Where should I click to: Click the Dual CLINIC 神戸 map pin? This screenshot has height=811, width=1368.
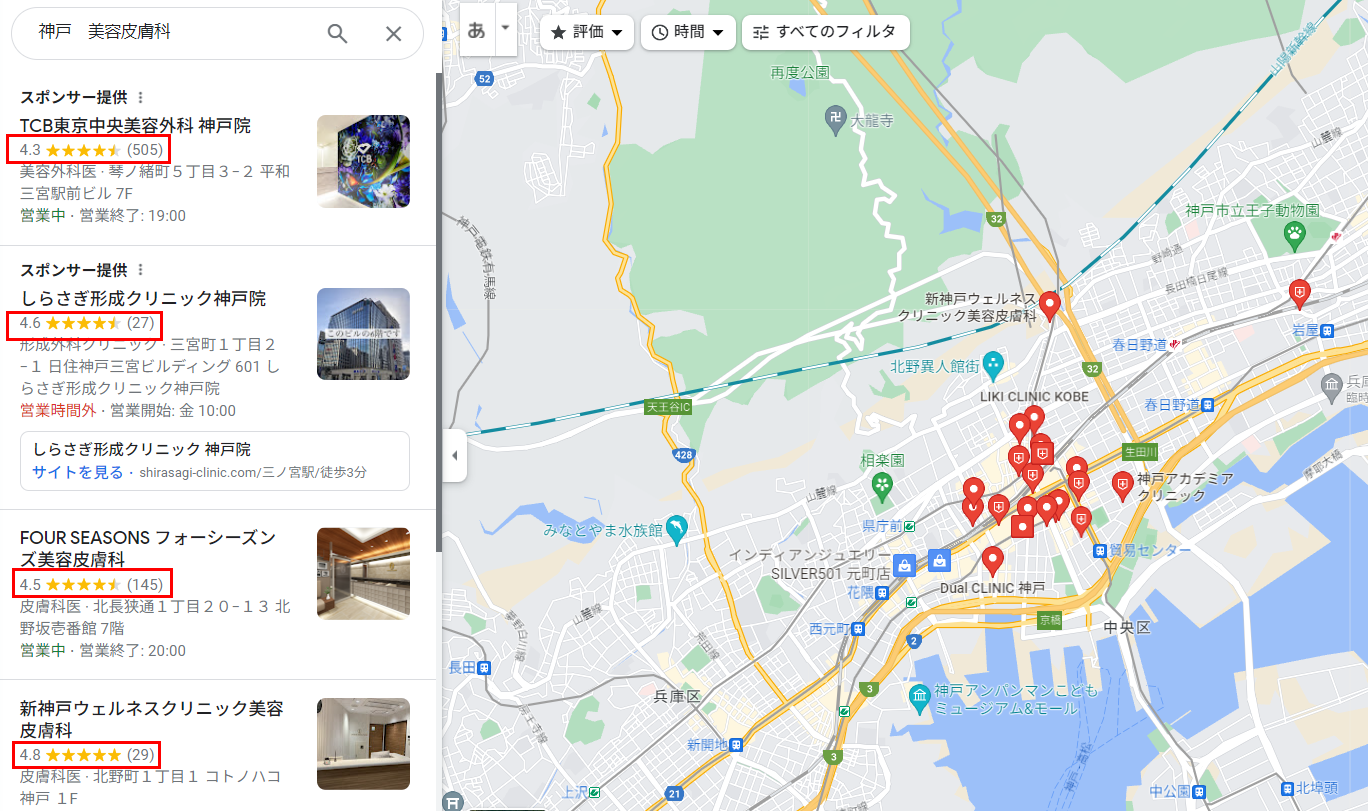point(992,561)
